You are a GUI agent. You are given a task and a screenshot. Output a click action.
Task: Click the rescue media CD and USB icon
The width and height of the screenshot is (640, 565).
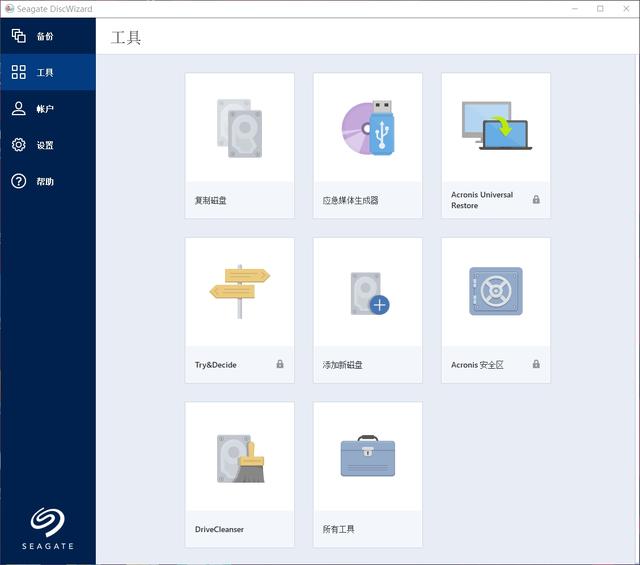[x=368, y=128]
